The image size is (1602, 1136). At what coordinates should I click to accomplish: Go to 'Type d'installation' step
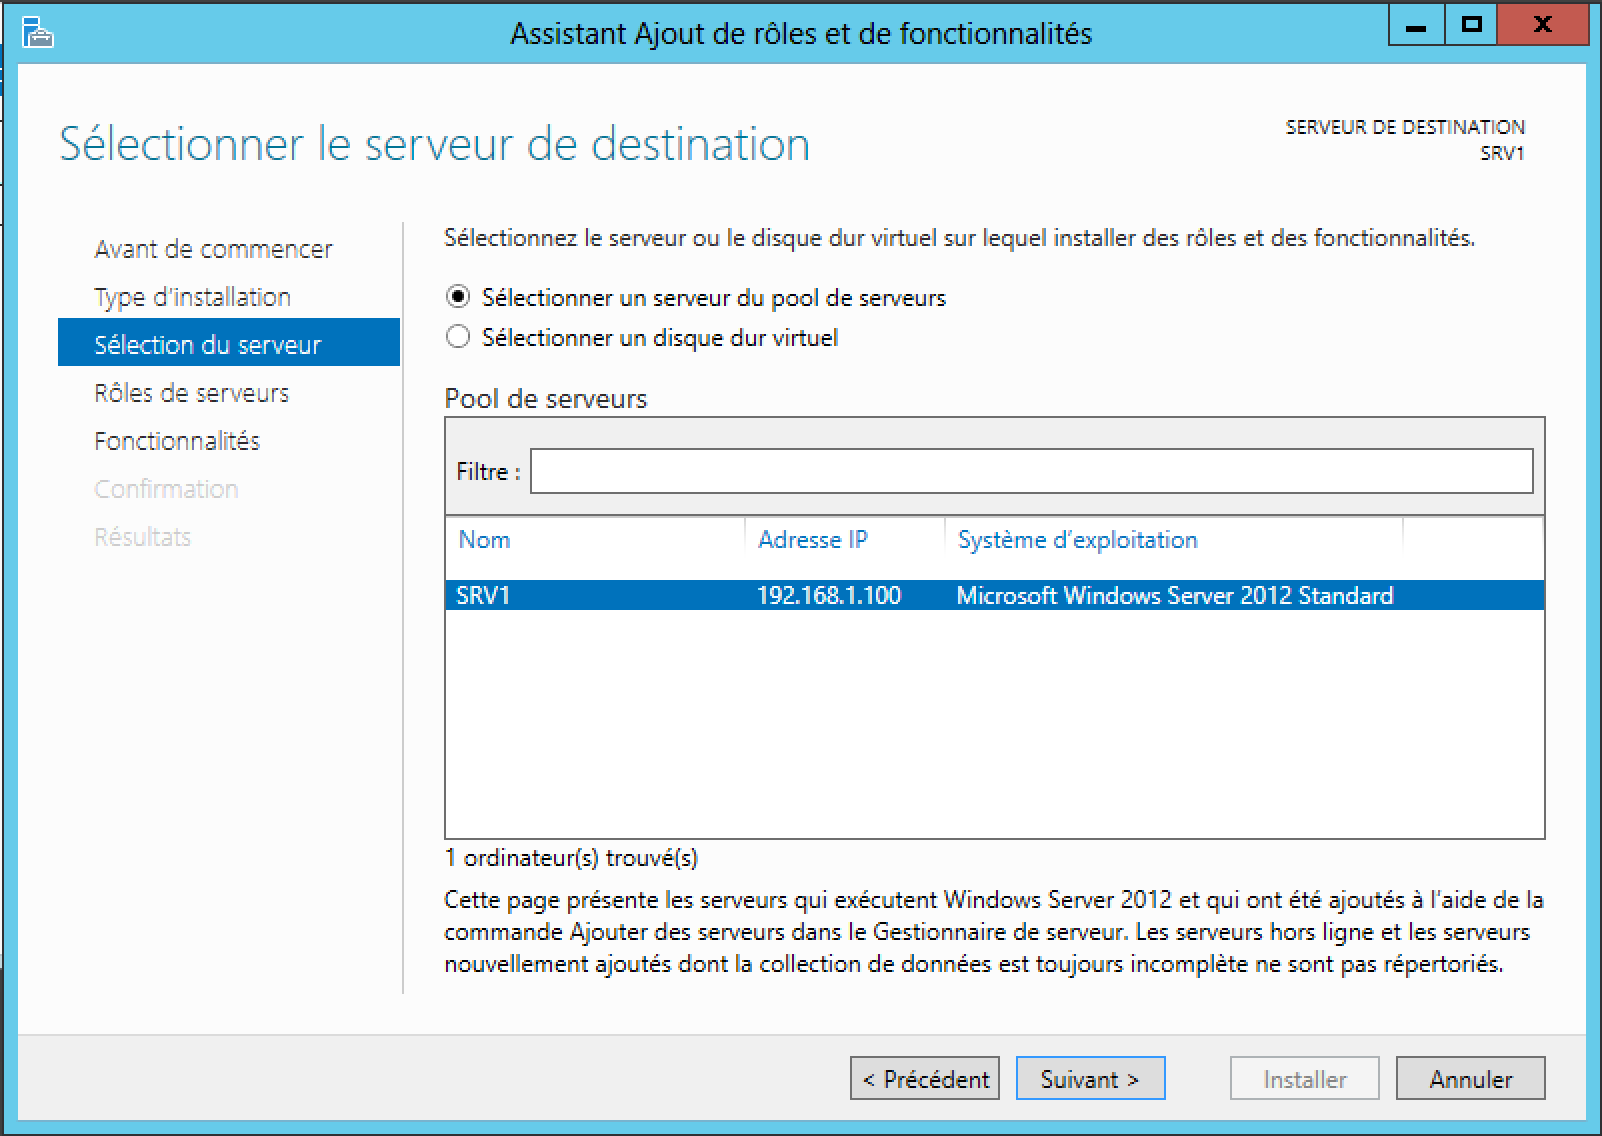coord(192,297)
